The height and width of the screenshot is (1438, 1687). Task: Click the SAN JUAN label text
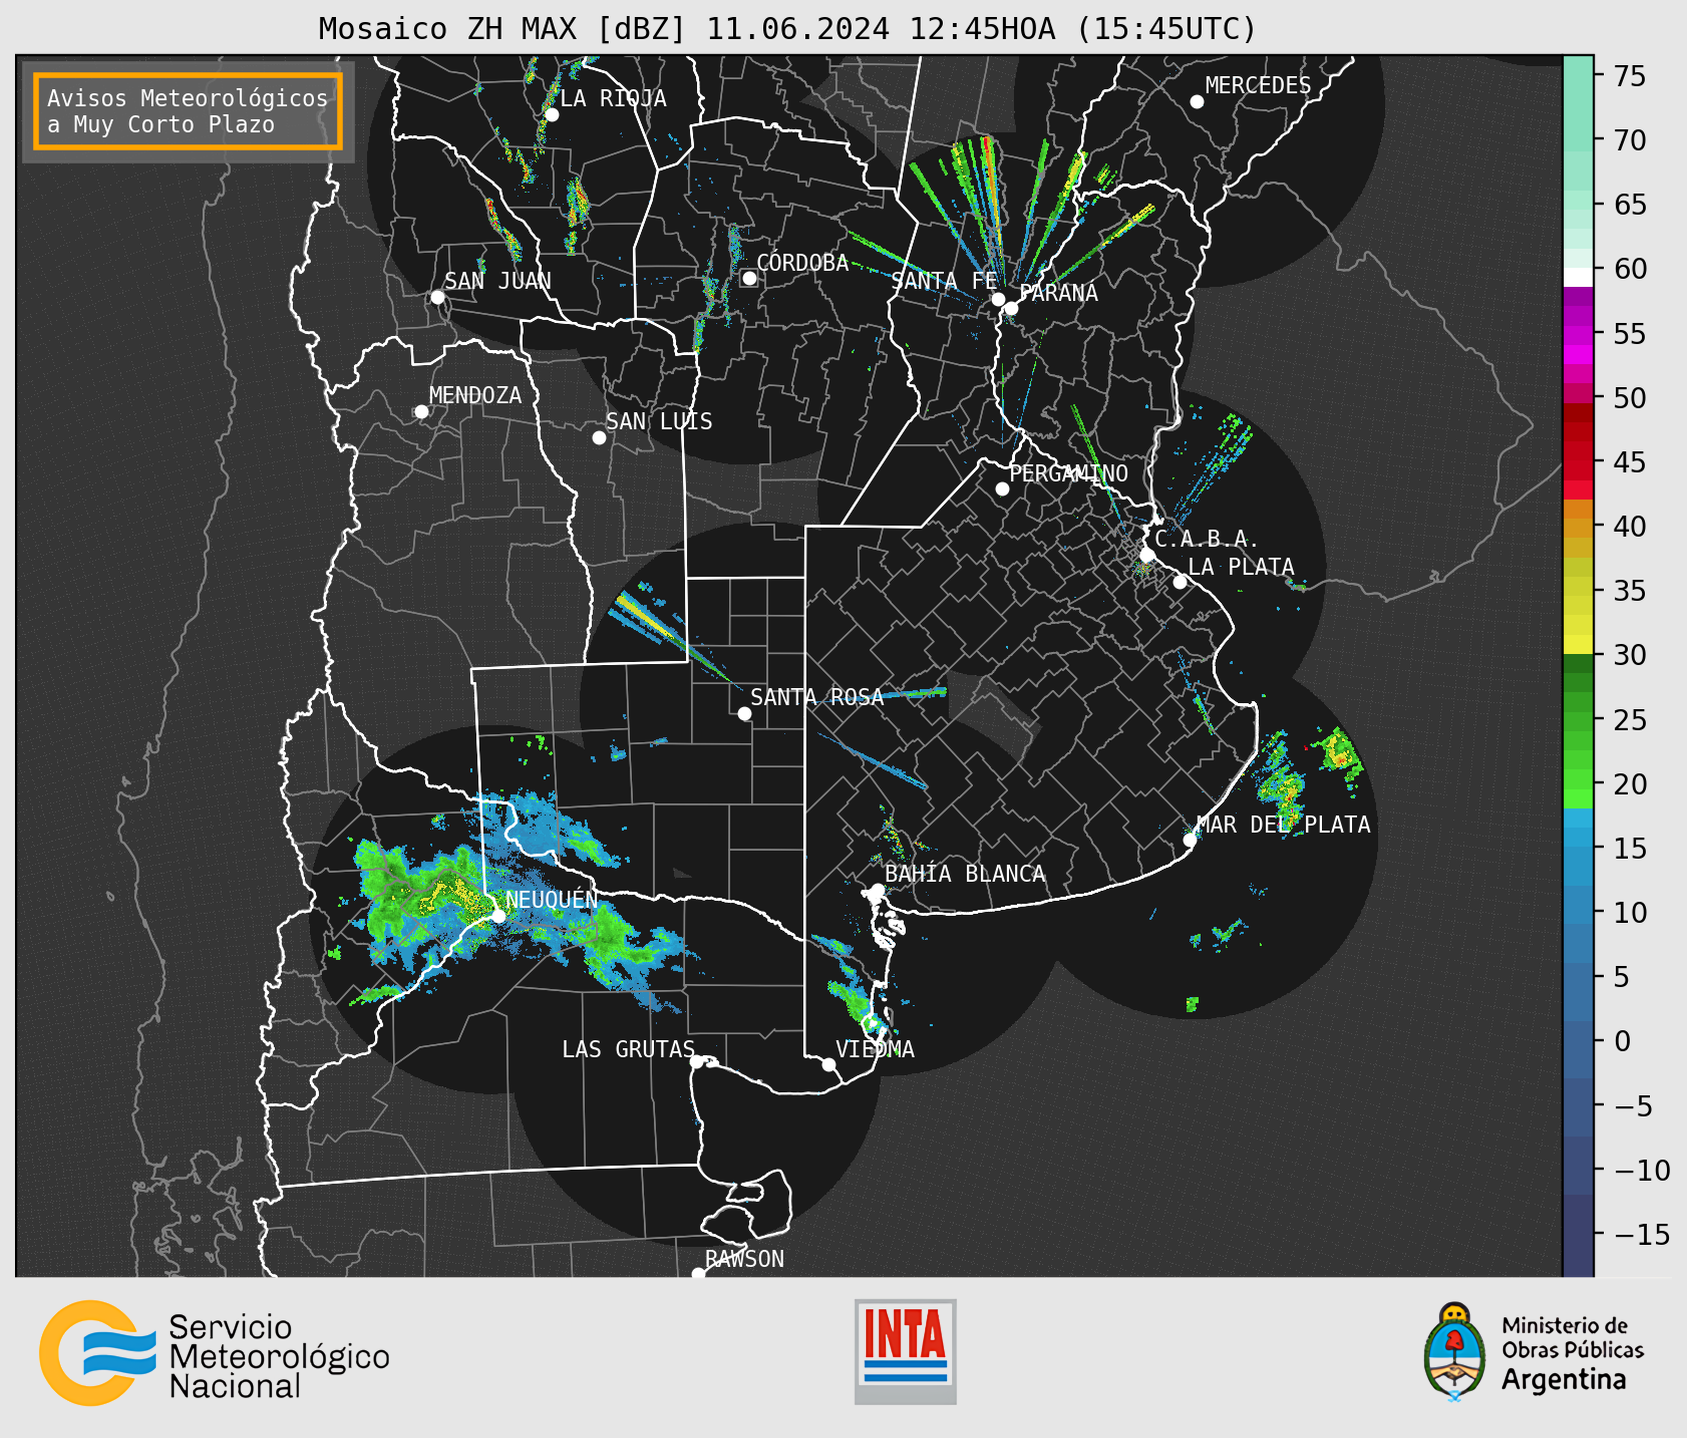coord(497,281)
